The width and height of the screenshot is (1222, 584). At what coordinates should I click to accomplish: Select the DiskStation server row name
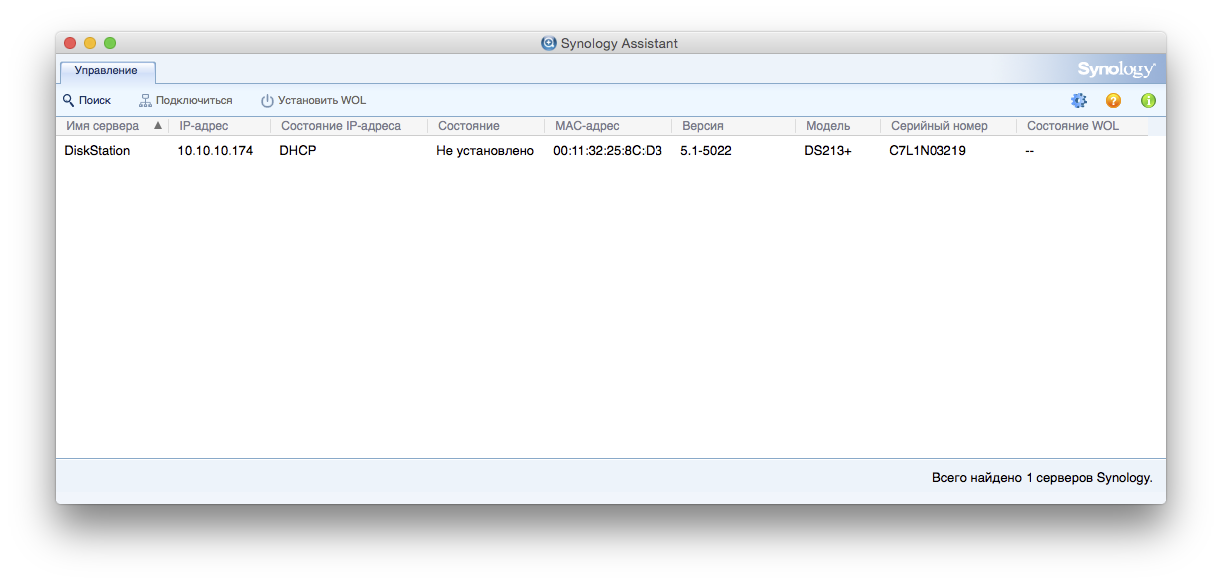[97, 151]
